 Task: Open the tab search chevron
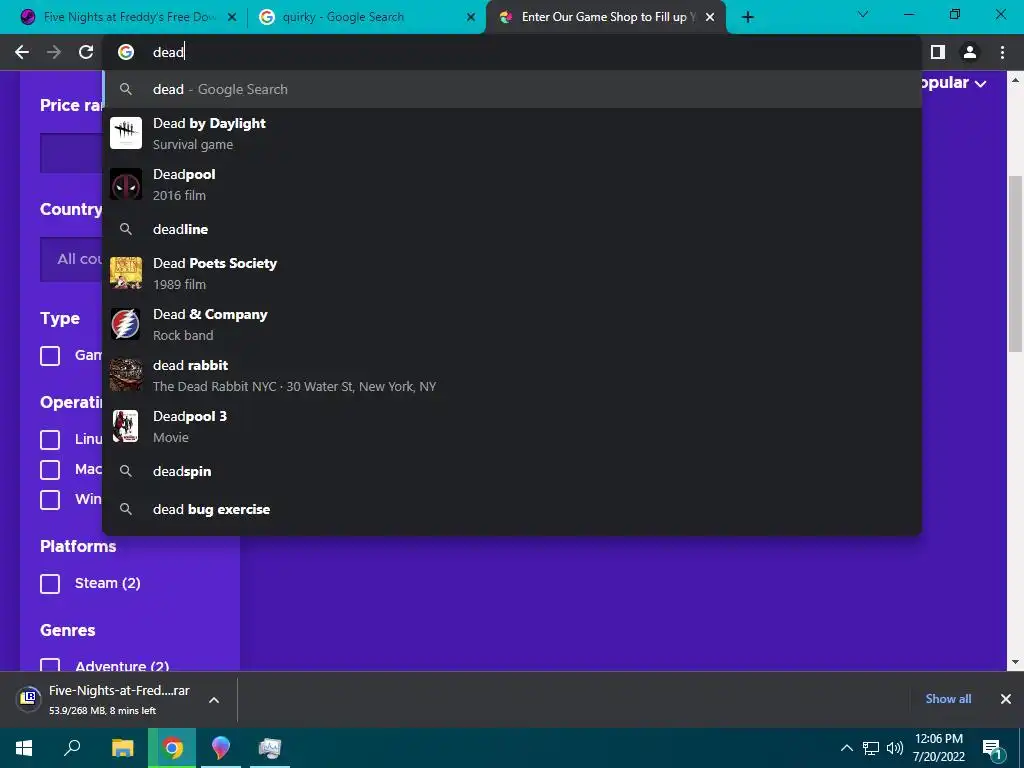863,14
